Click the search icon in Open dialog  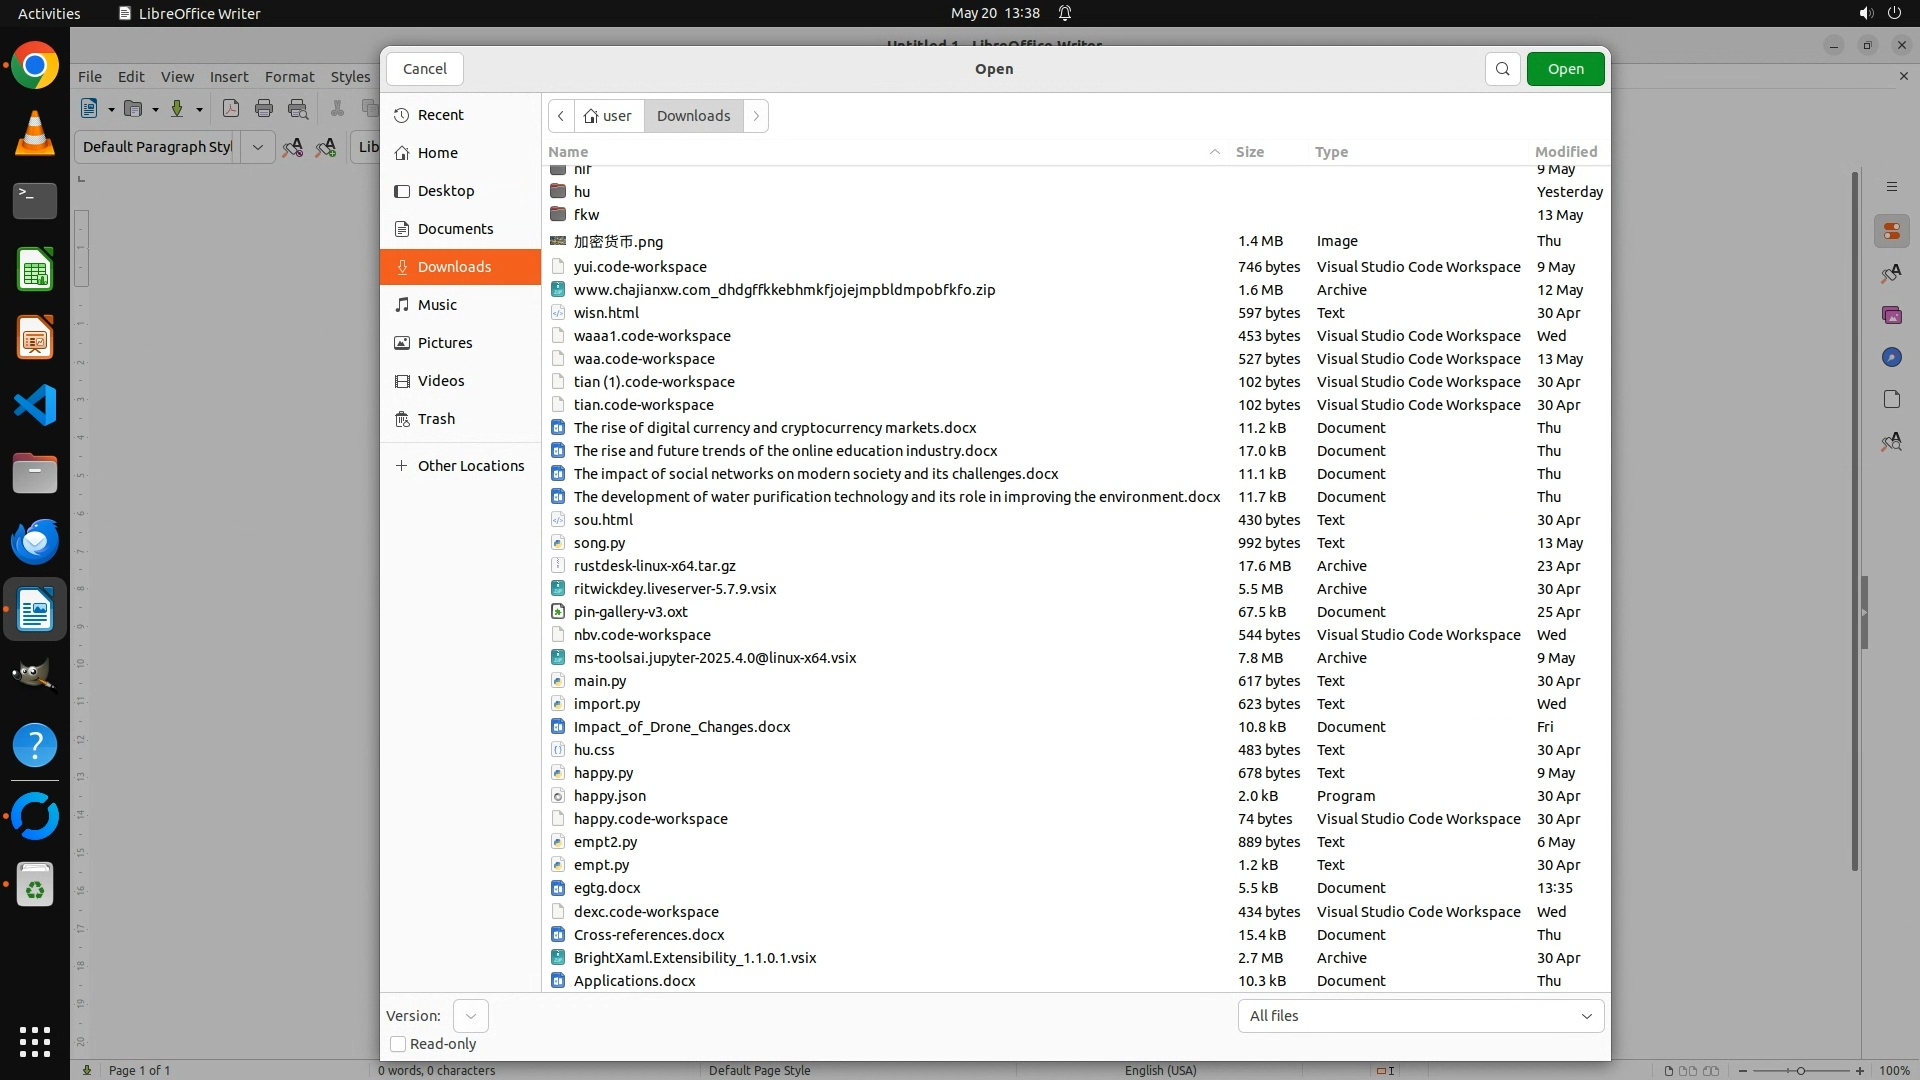(1502, 69)
